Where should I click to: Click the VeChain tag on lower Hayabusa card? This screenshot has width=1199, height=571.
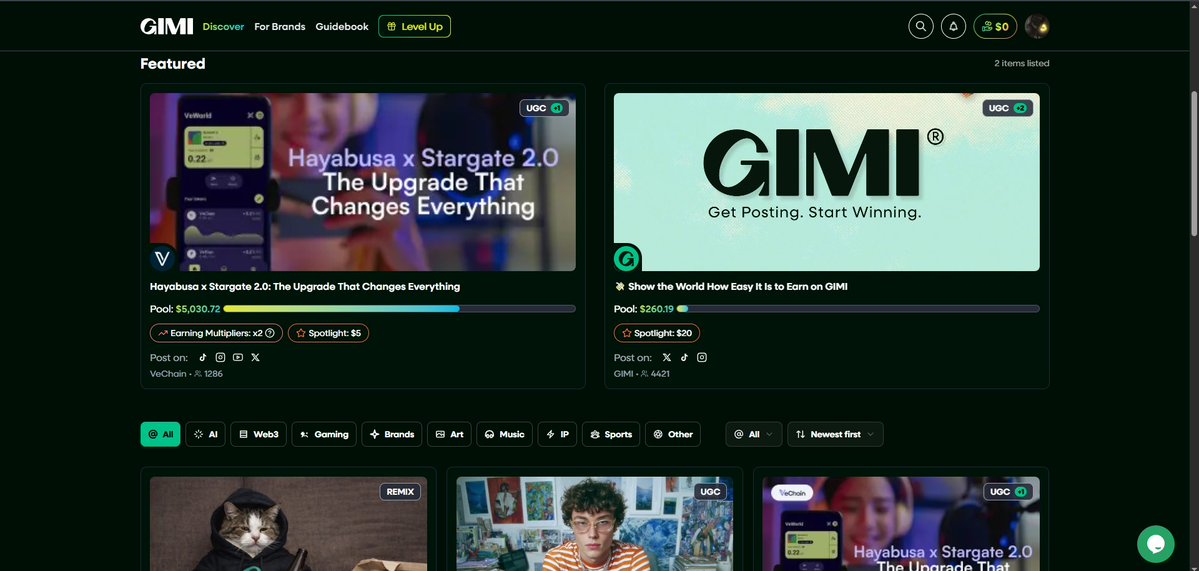(792, 493)
